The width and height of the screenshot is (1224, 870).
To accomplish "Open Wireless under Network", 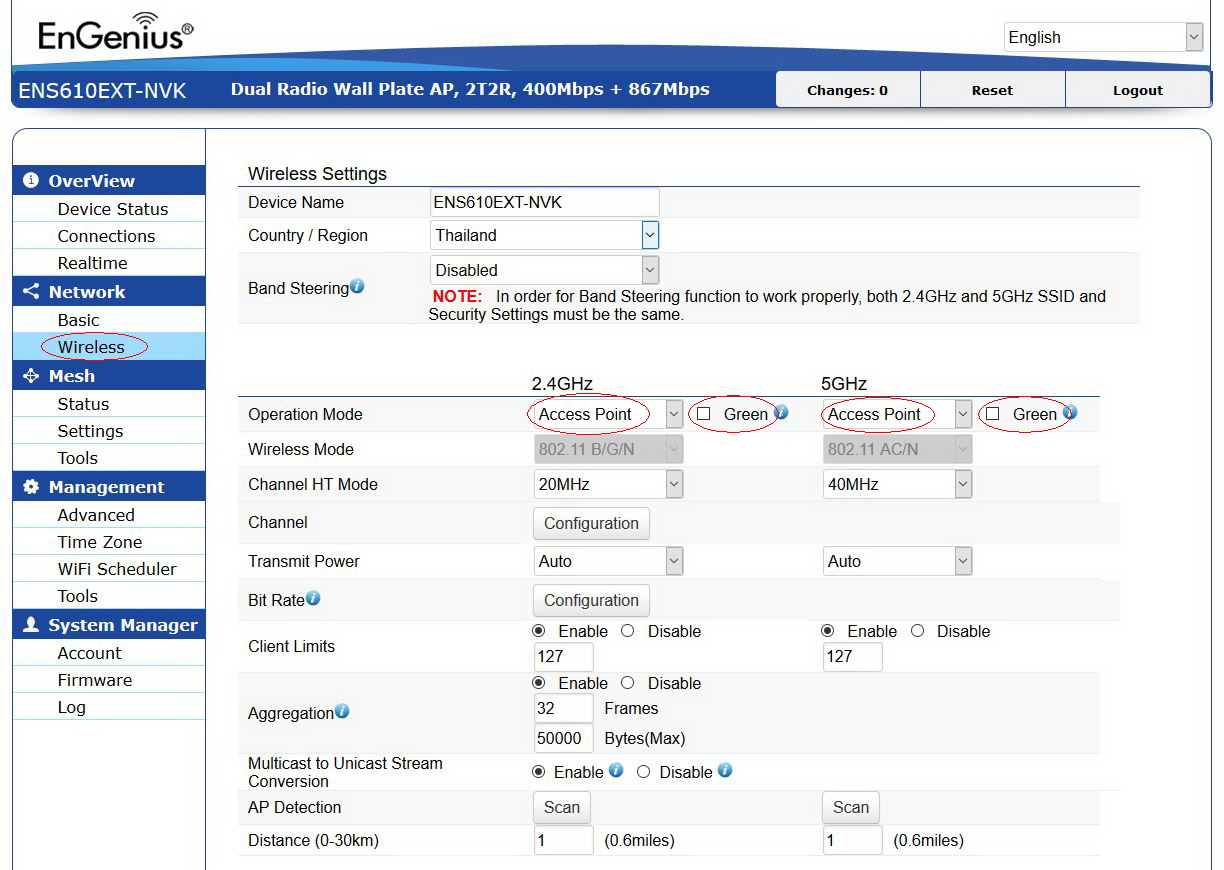I will [91, 347].
